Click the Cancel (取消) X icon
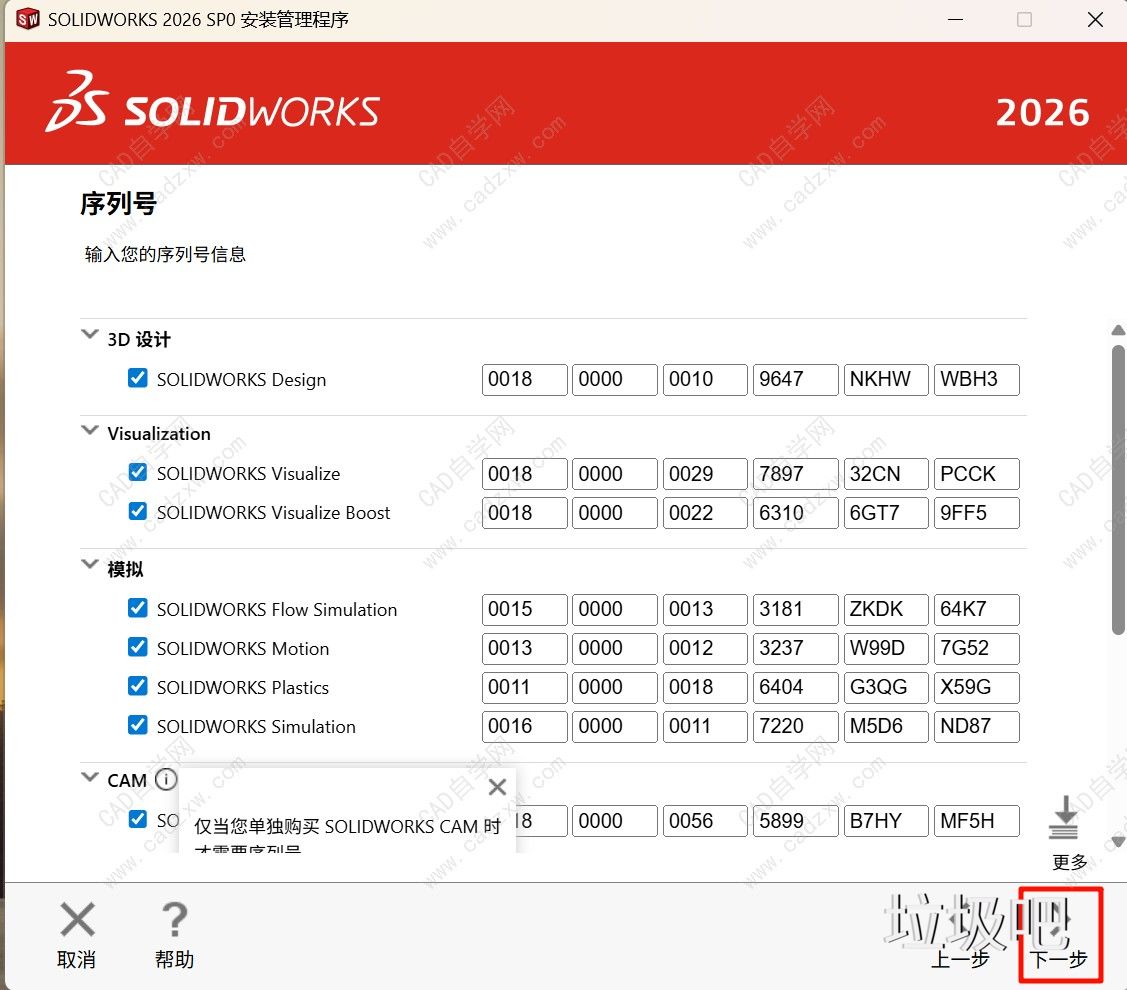Image resolution: width=1127 pixels, height=990 pixels. 76,919
